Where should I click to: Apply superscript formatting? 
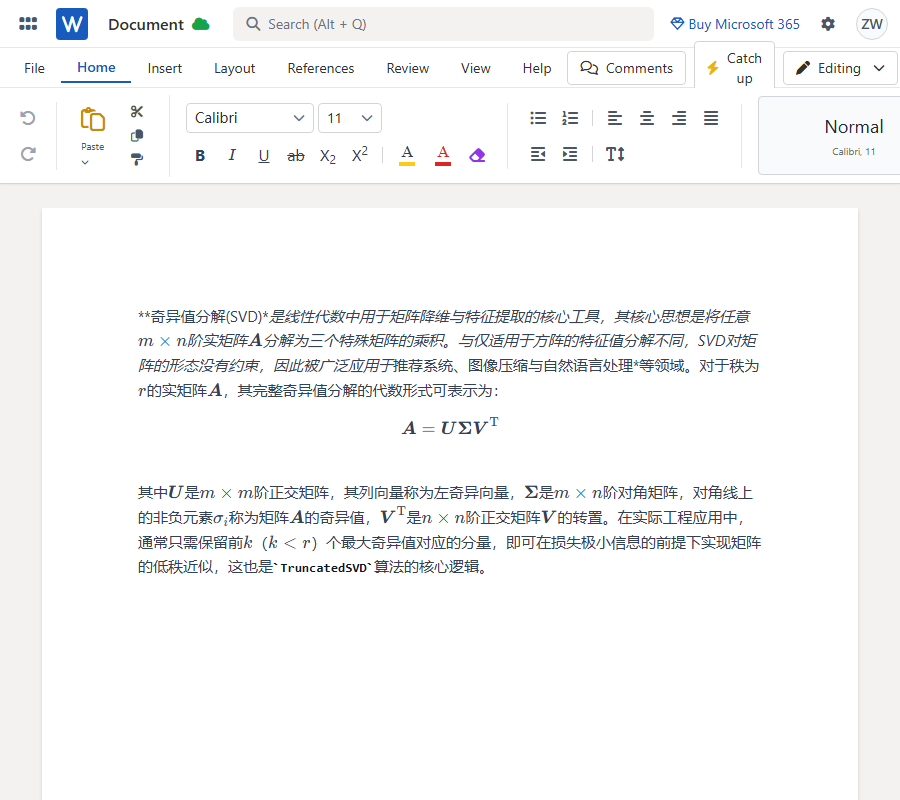[x=360, y=154]
